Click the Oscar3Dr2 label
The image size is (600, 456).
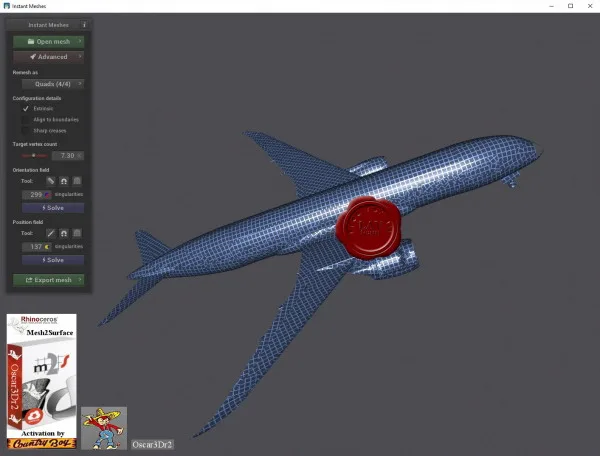coord(152,445)
